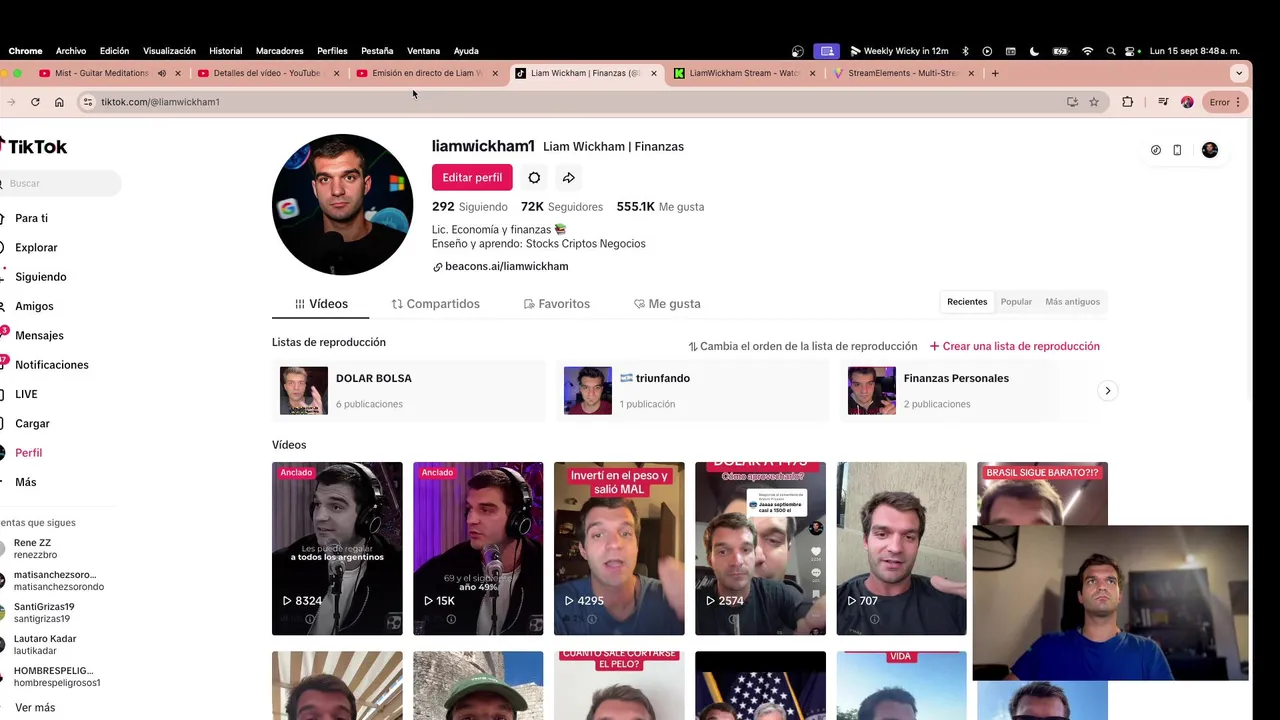Open Chrome extensions puzzle icon

point(1128,102)
